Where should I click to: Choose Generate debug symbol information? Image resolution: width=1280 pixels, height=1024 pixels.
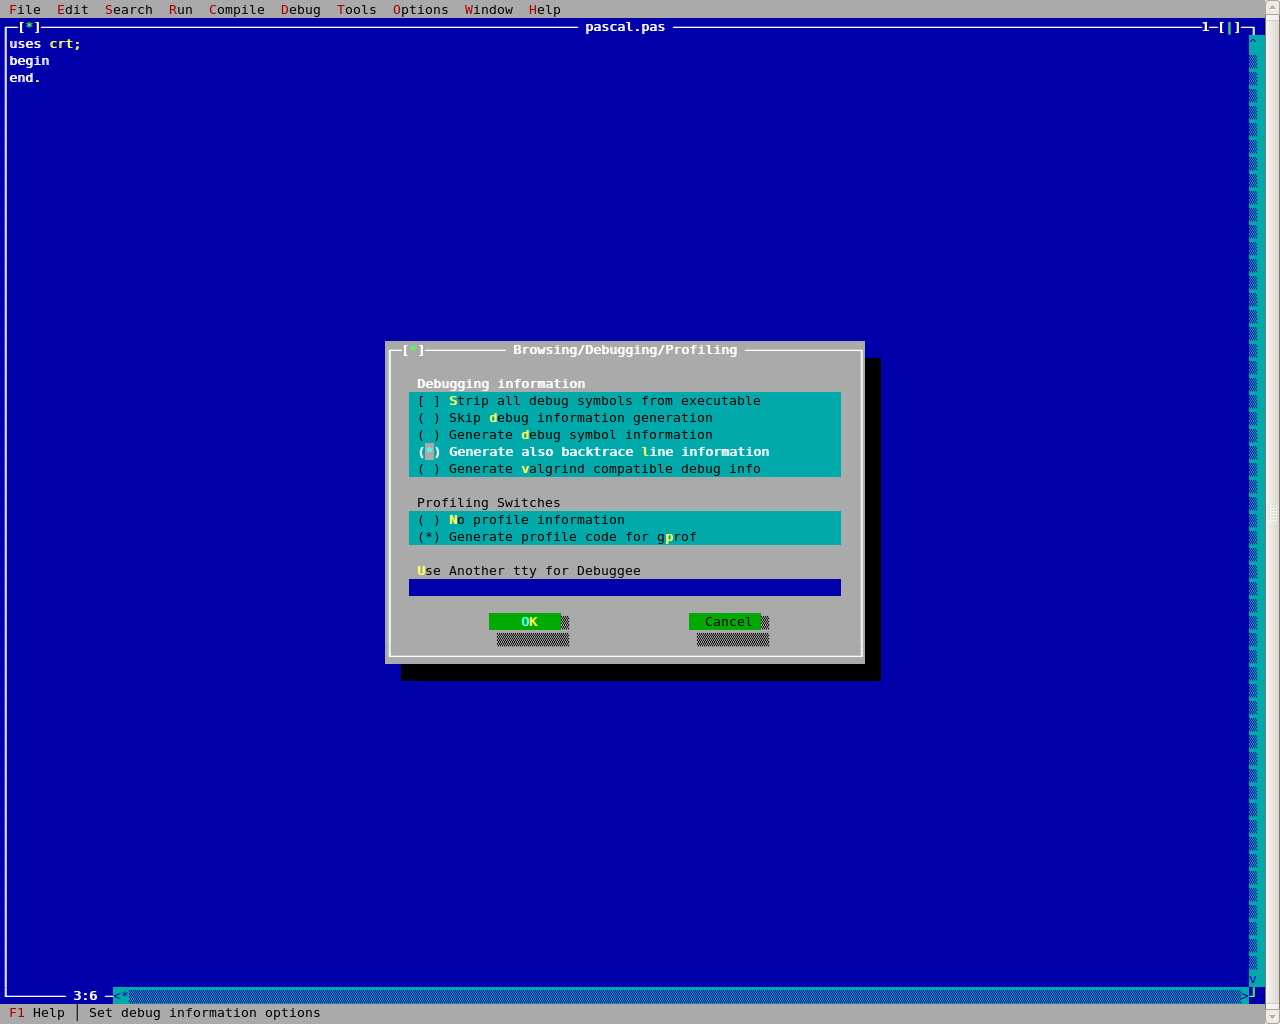tap(429, 435)
